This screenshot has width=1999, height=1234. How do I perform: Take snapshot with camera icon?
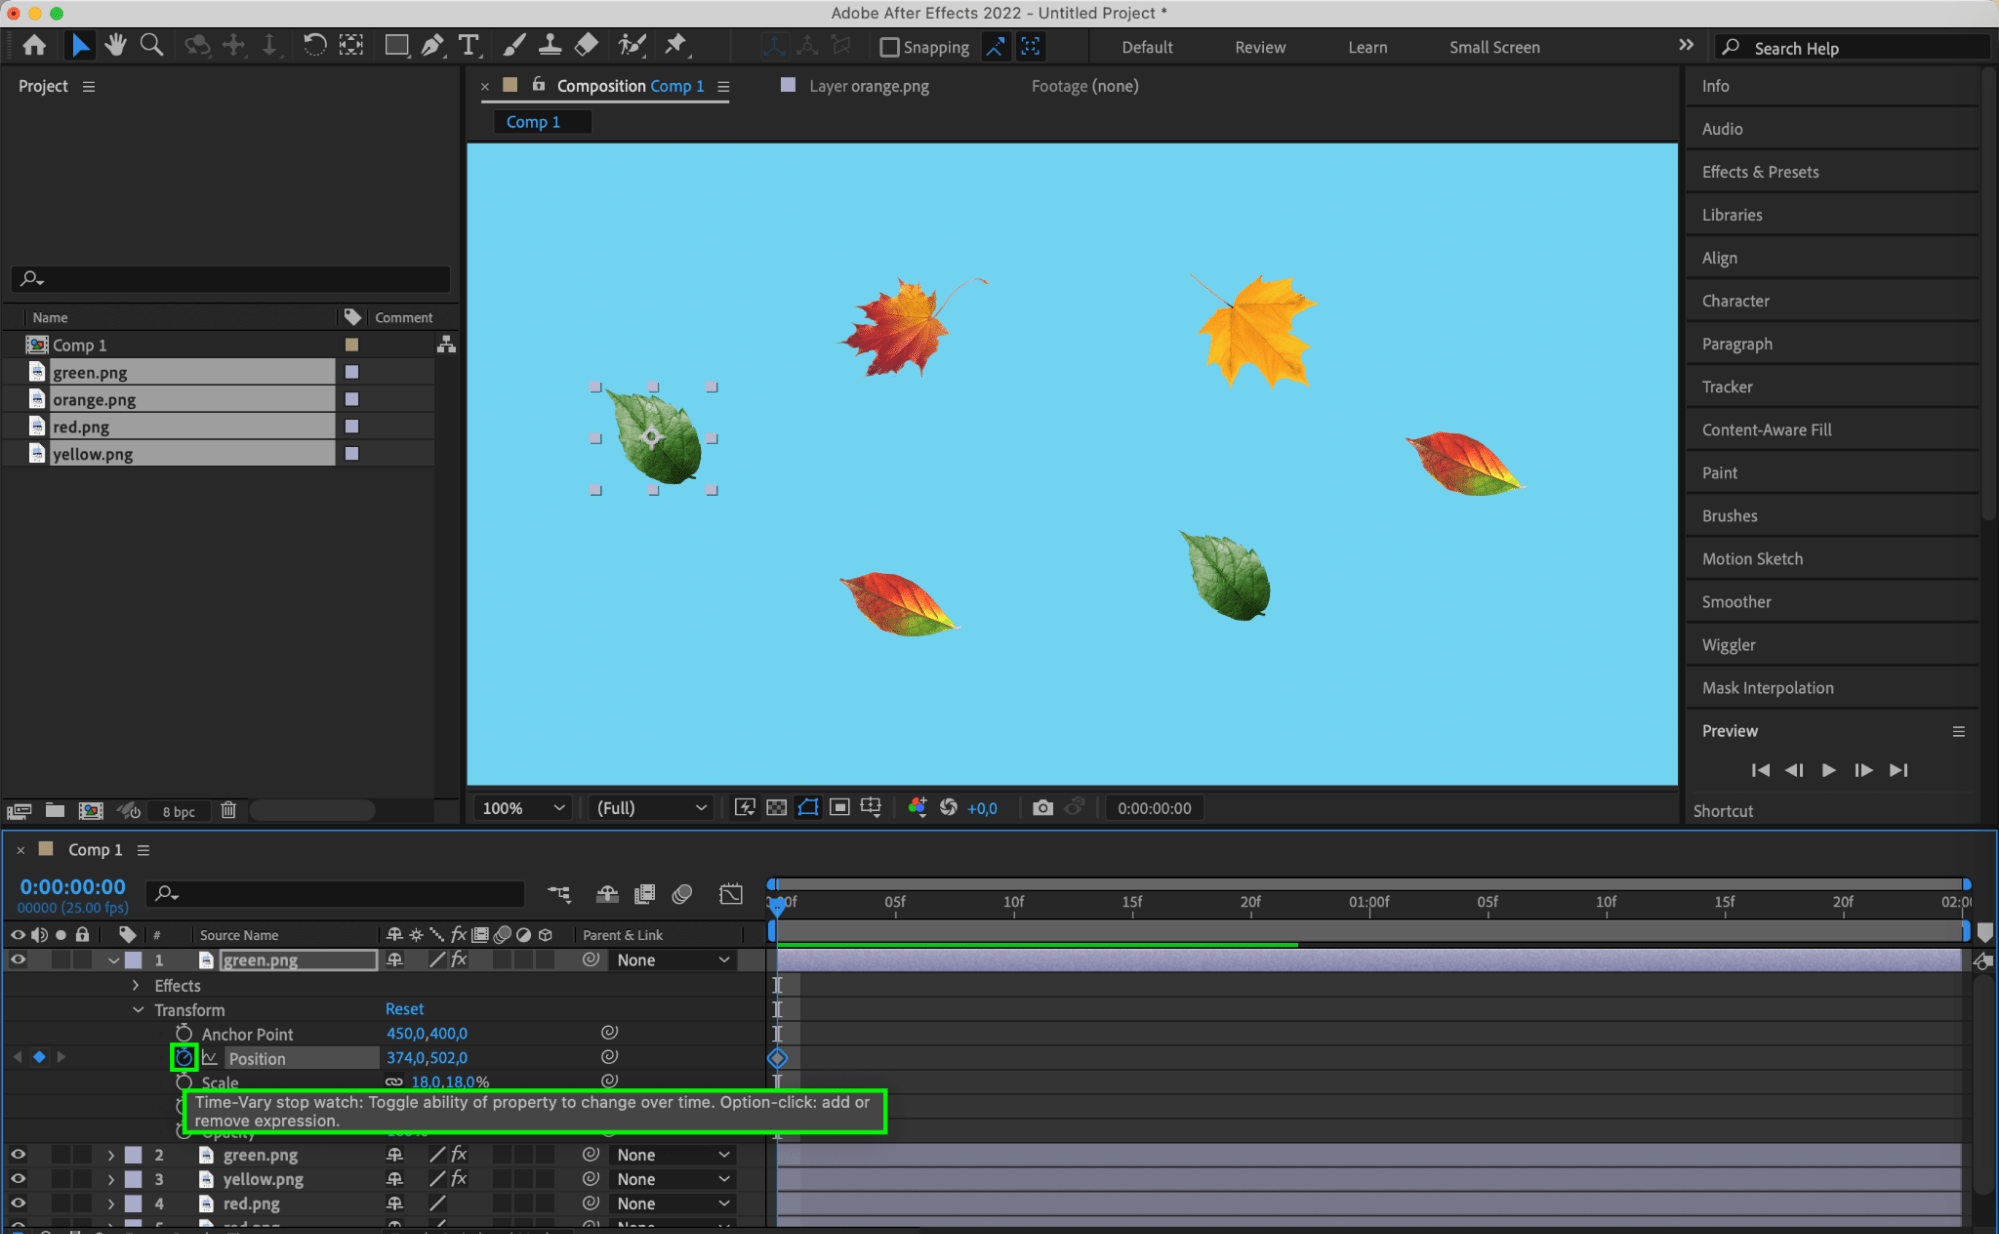[1042, 808]
